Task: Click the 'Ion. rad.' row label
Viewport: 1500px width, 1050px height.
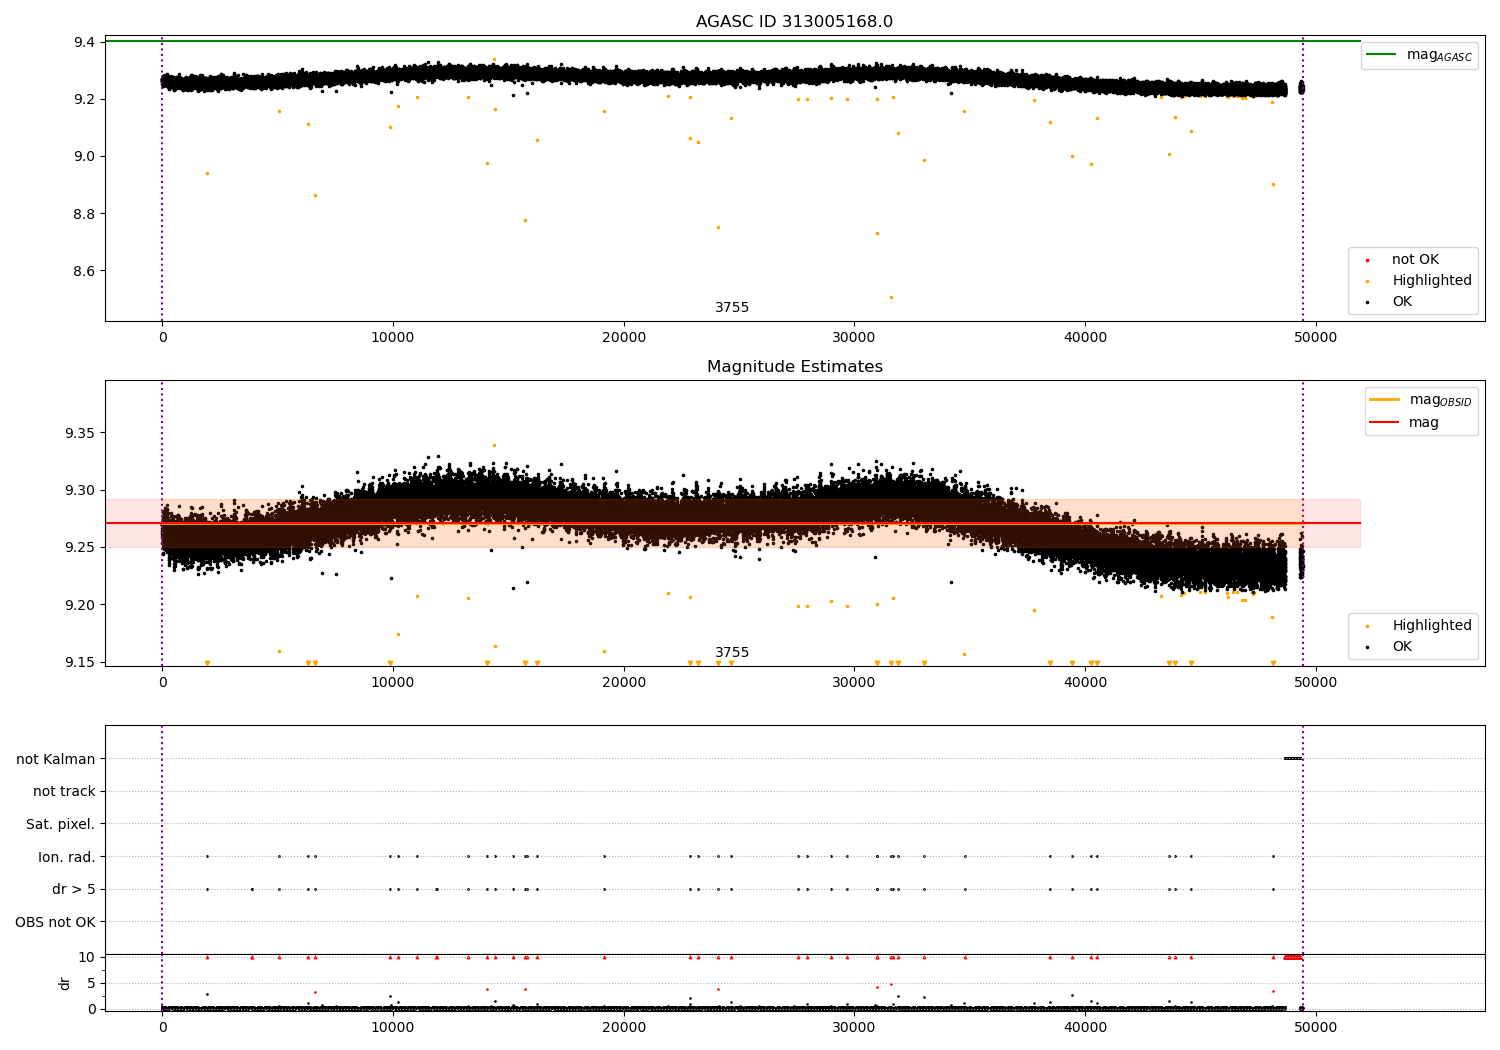Action: point(67,857)
